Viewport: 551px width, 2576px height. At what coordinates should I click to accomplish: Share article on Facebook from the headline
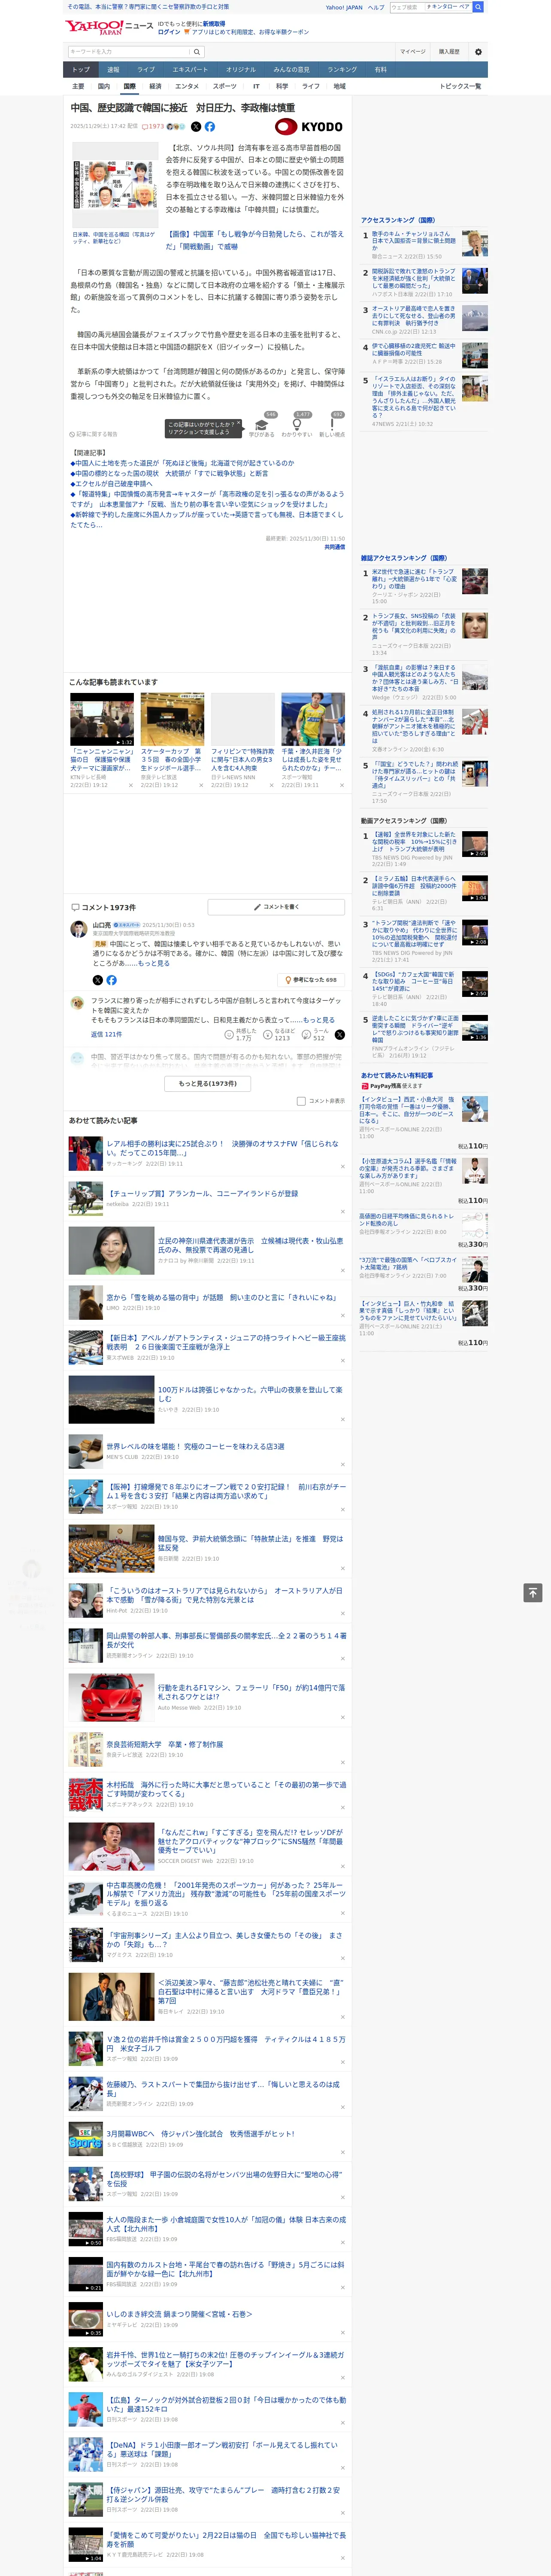(x=209, y=127)
